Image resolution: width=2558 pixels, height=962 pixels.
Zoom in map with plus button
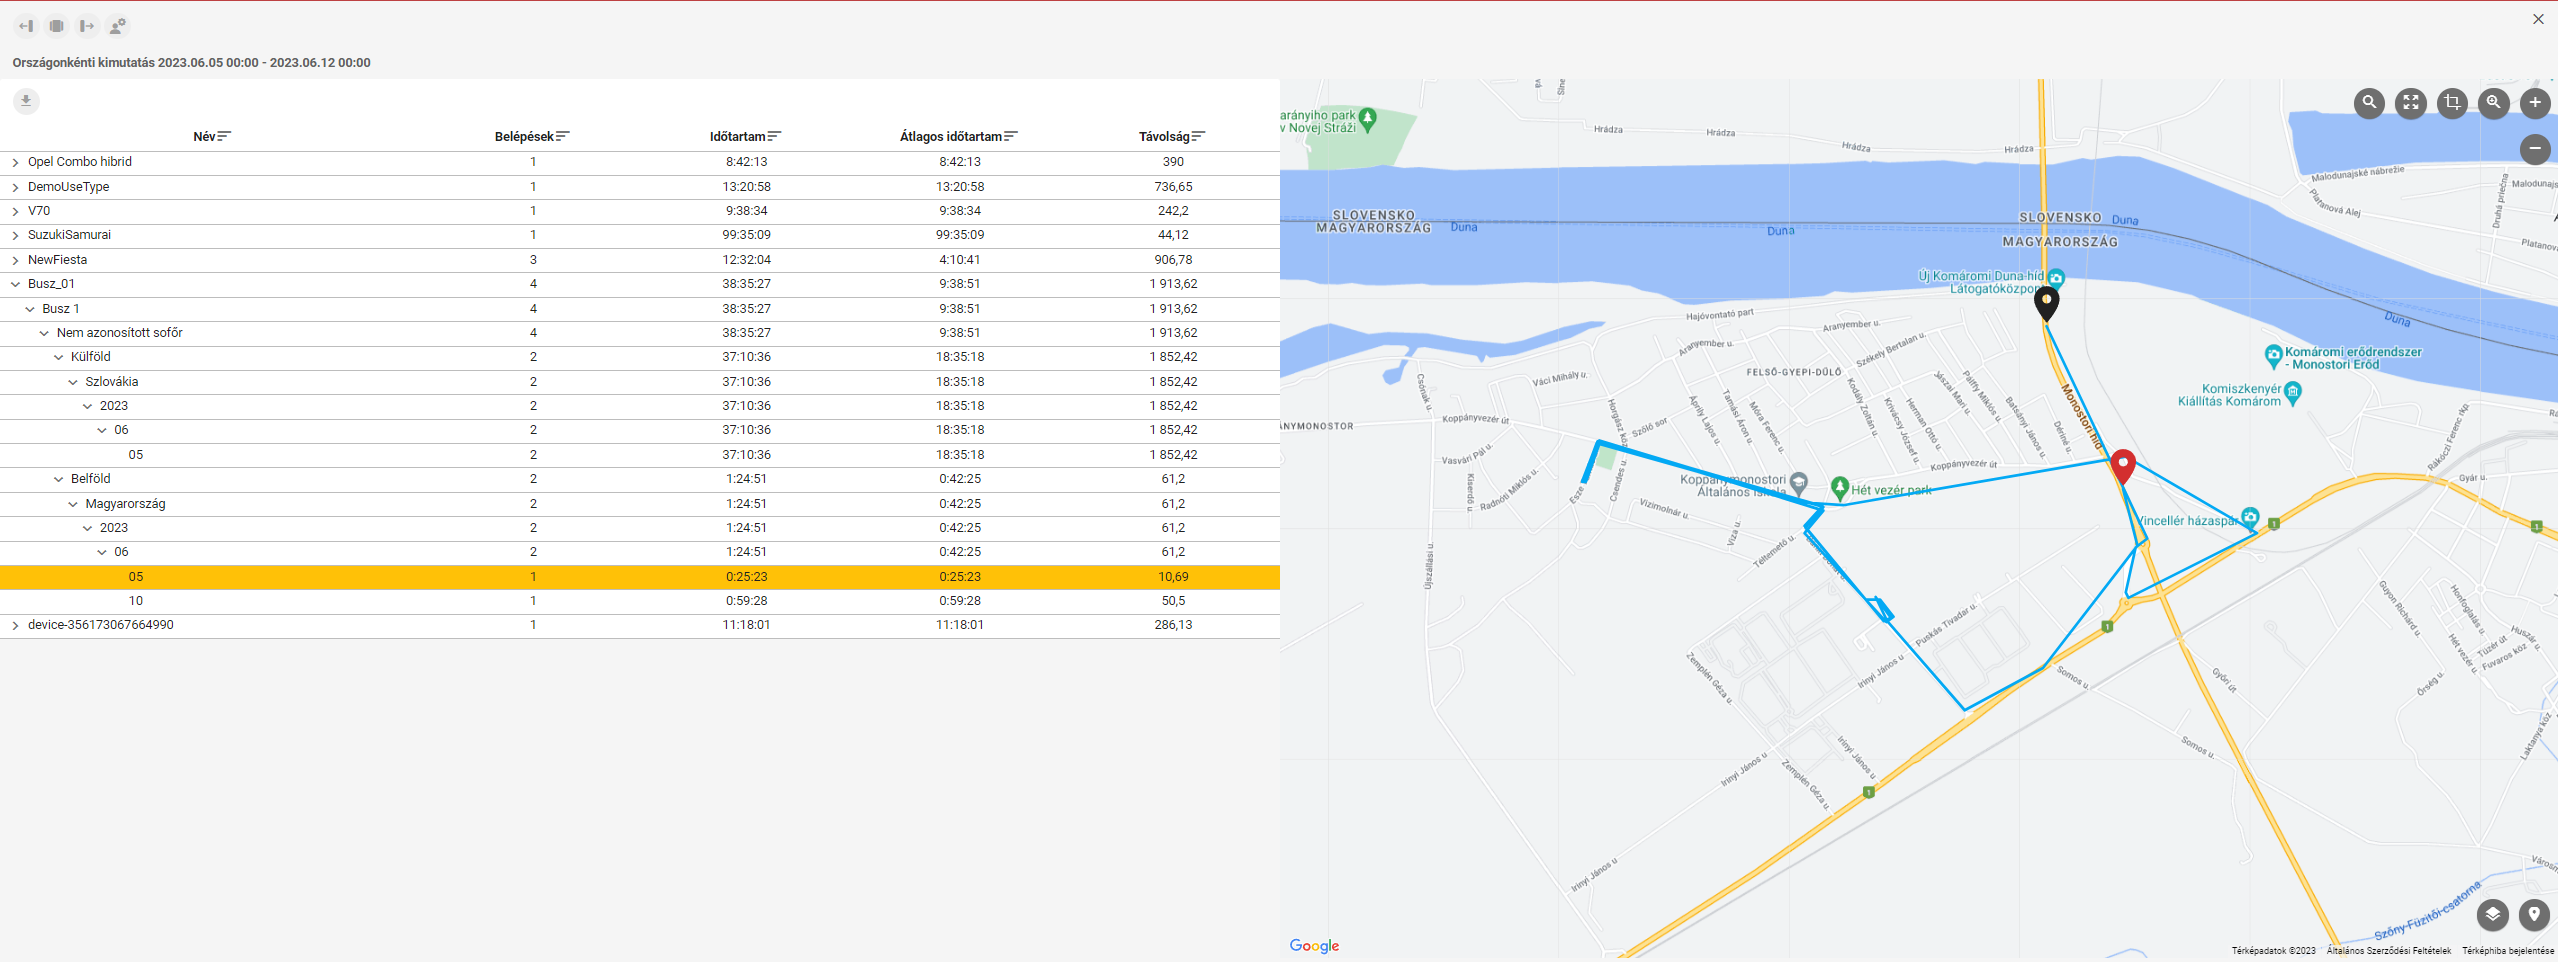pos(2534,102)
